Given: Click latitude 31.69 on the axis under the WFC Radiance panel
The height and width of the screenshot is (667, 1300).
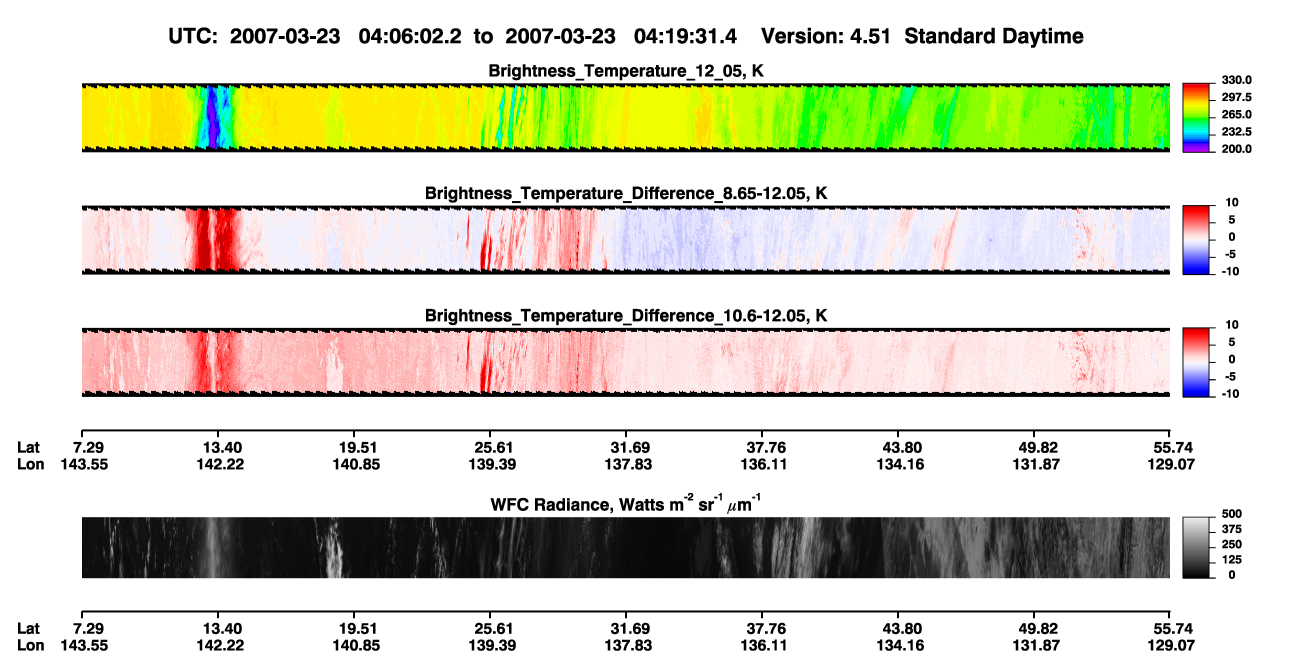Looking at the screenshot, I should click(x=629, y=629).
